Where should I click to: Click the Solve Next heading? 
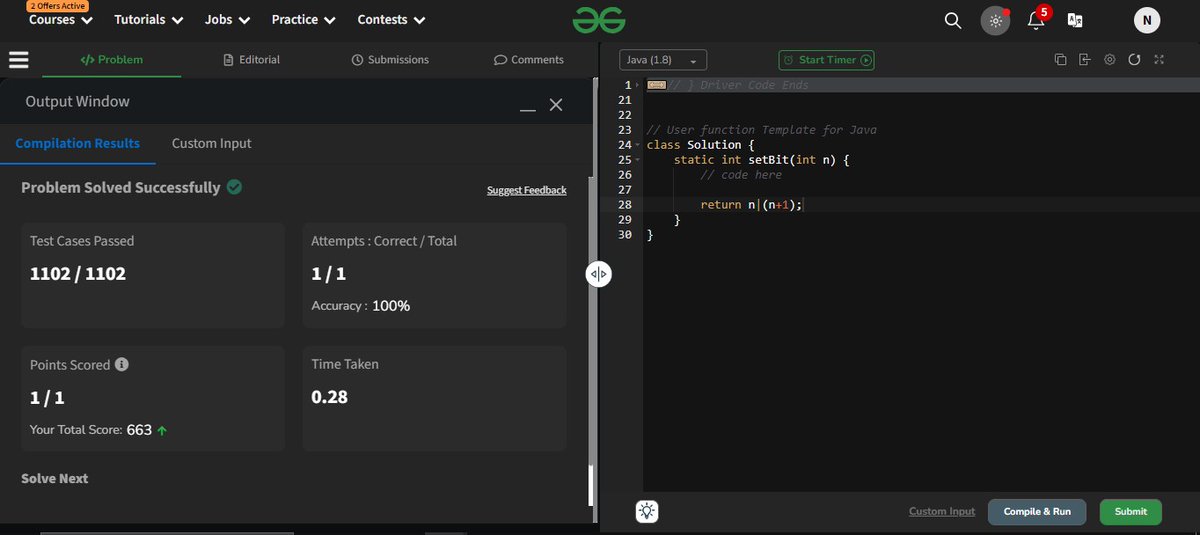(x=55, y=478)
